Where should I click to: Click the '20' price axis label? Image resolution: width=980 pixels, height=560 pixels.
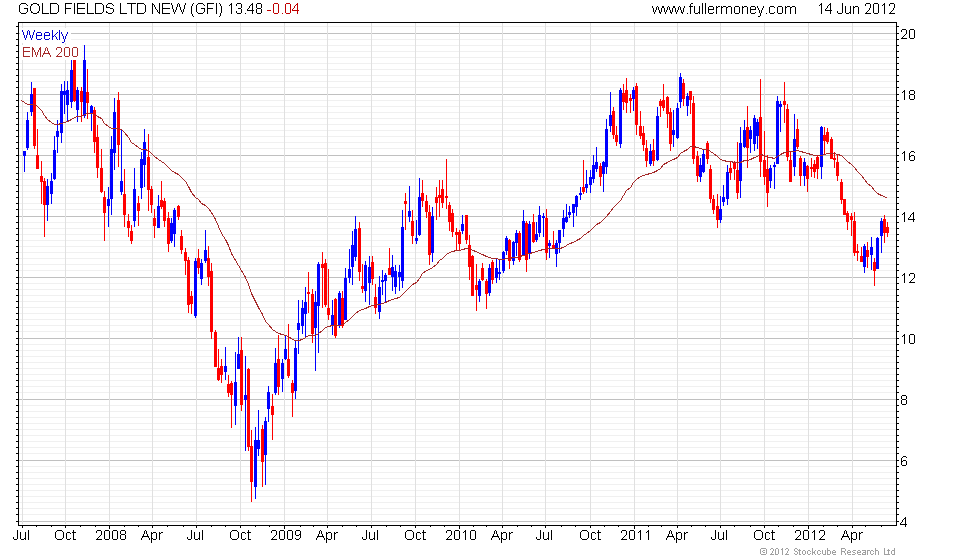point(908,34)
